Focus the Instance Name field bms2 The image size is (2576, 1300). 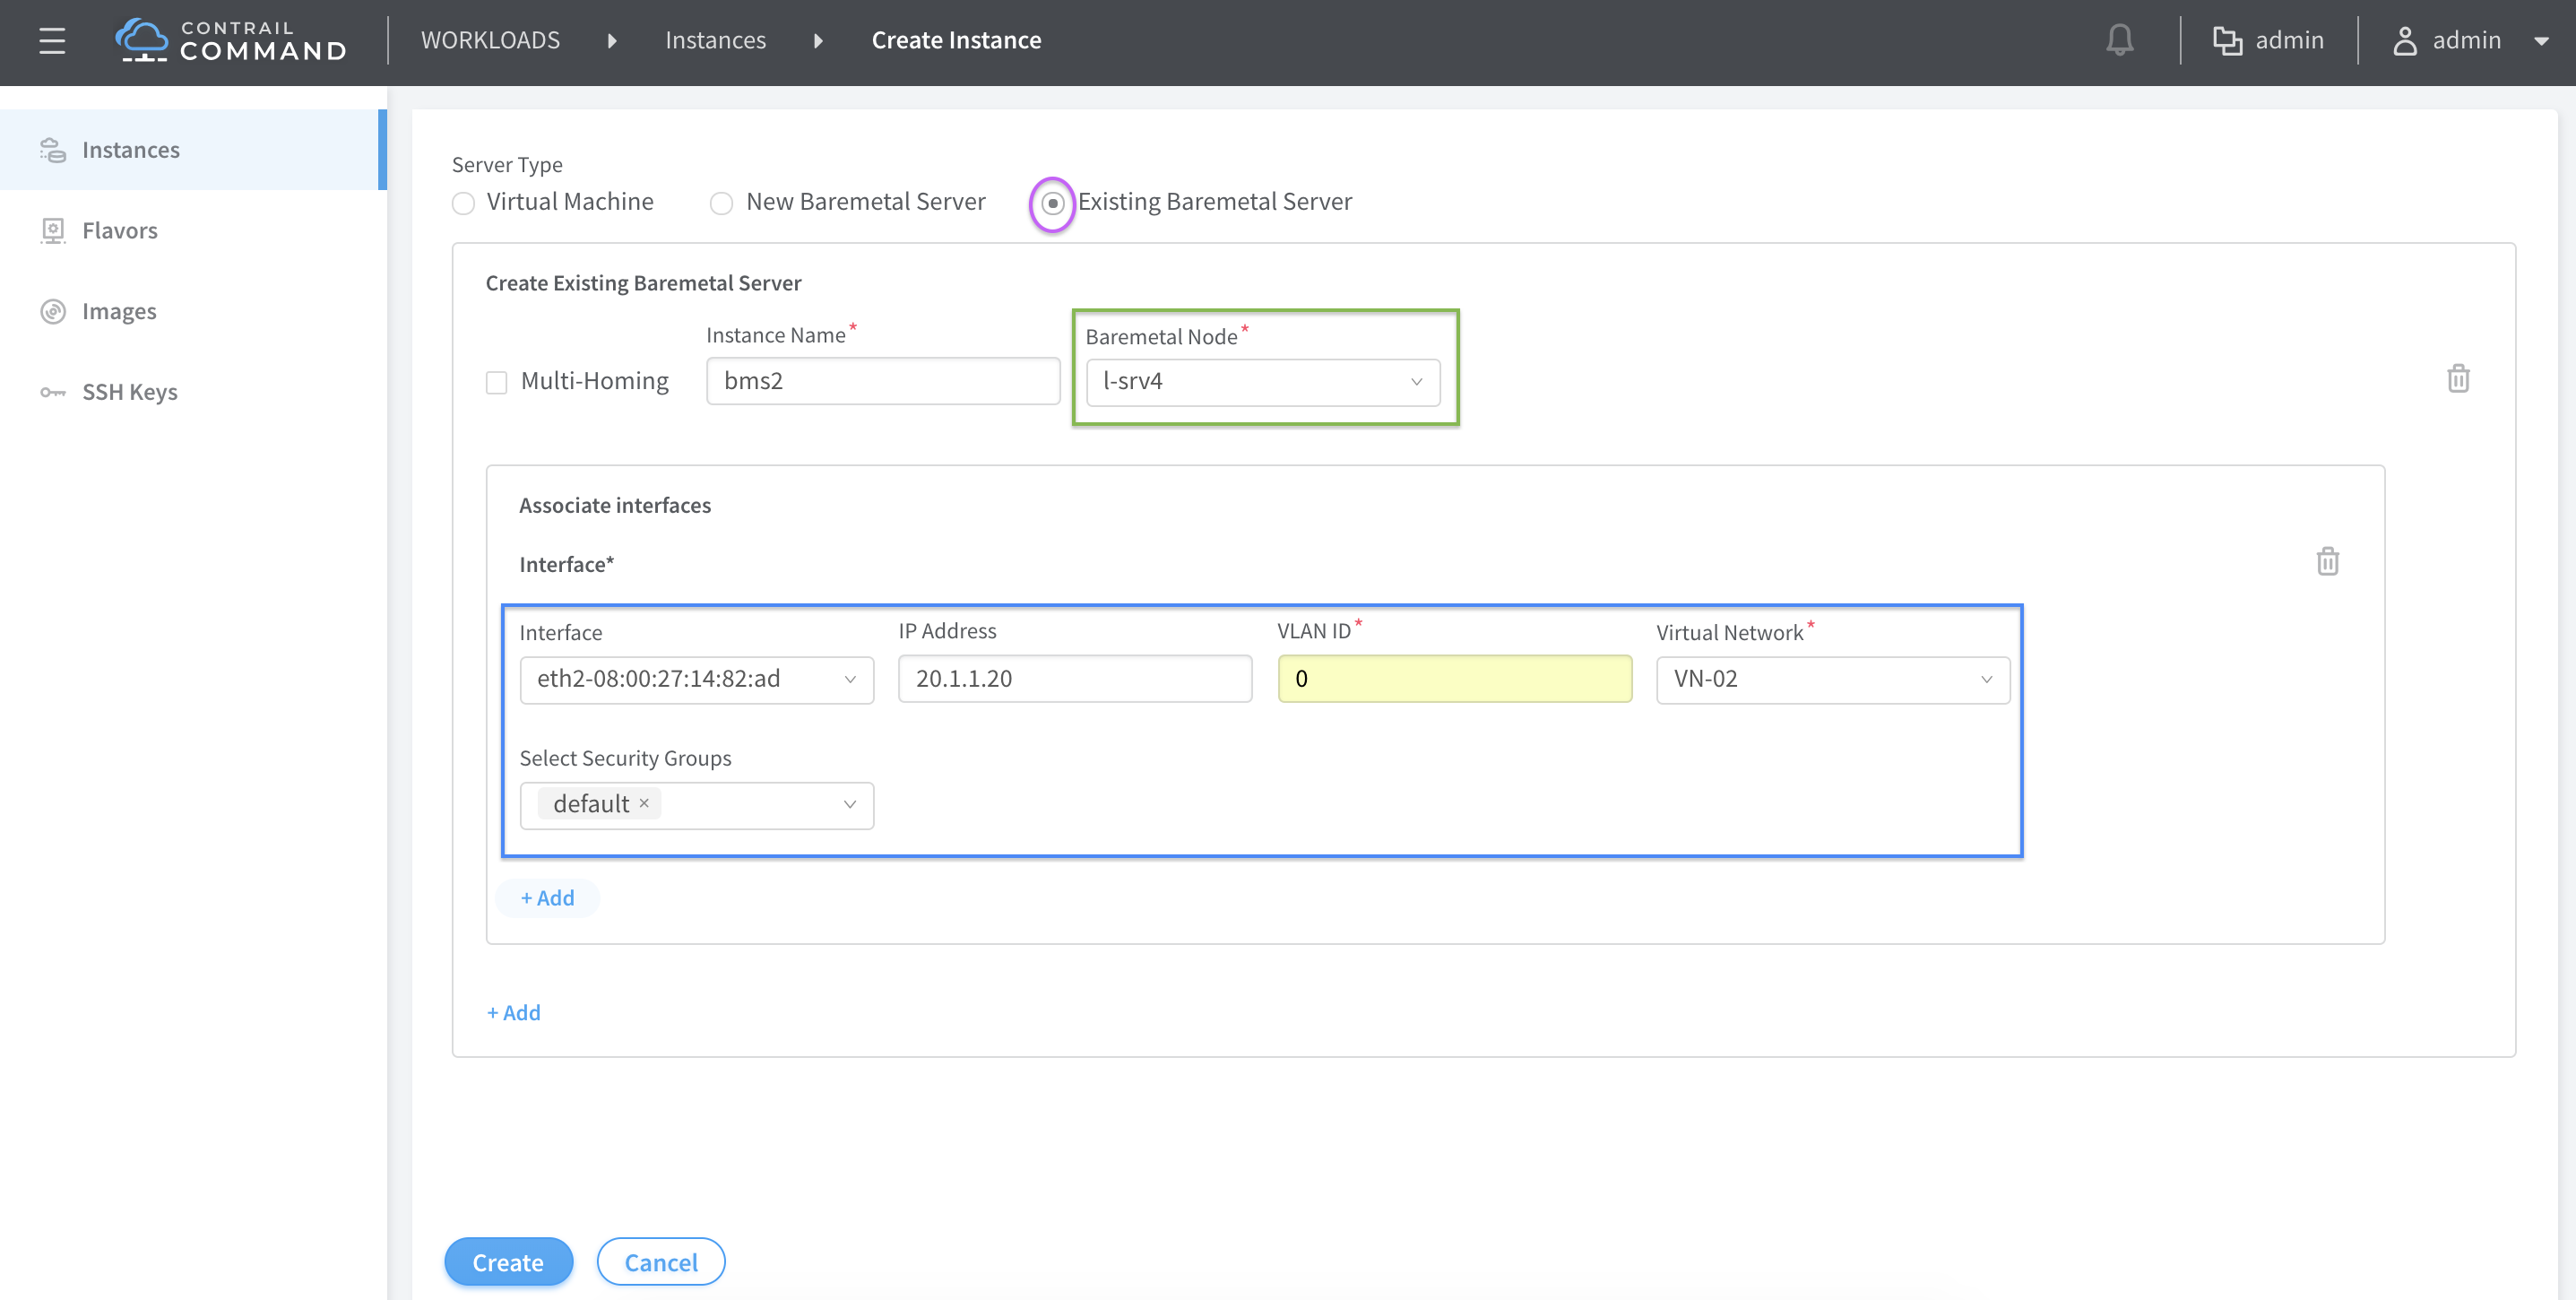coord(883,381)
